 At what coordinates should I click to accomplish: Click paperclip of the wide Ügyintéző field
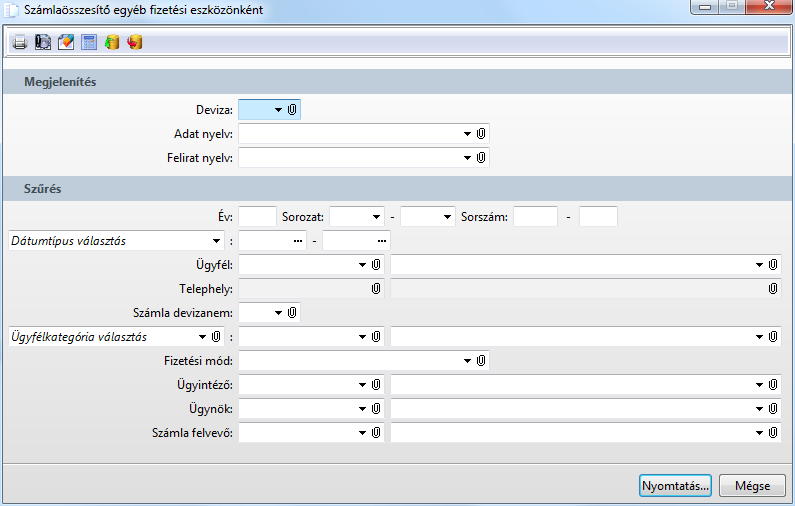pos(773,385)
